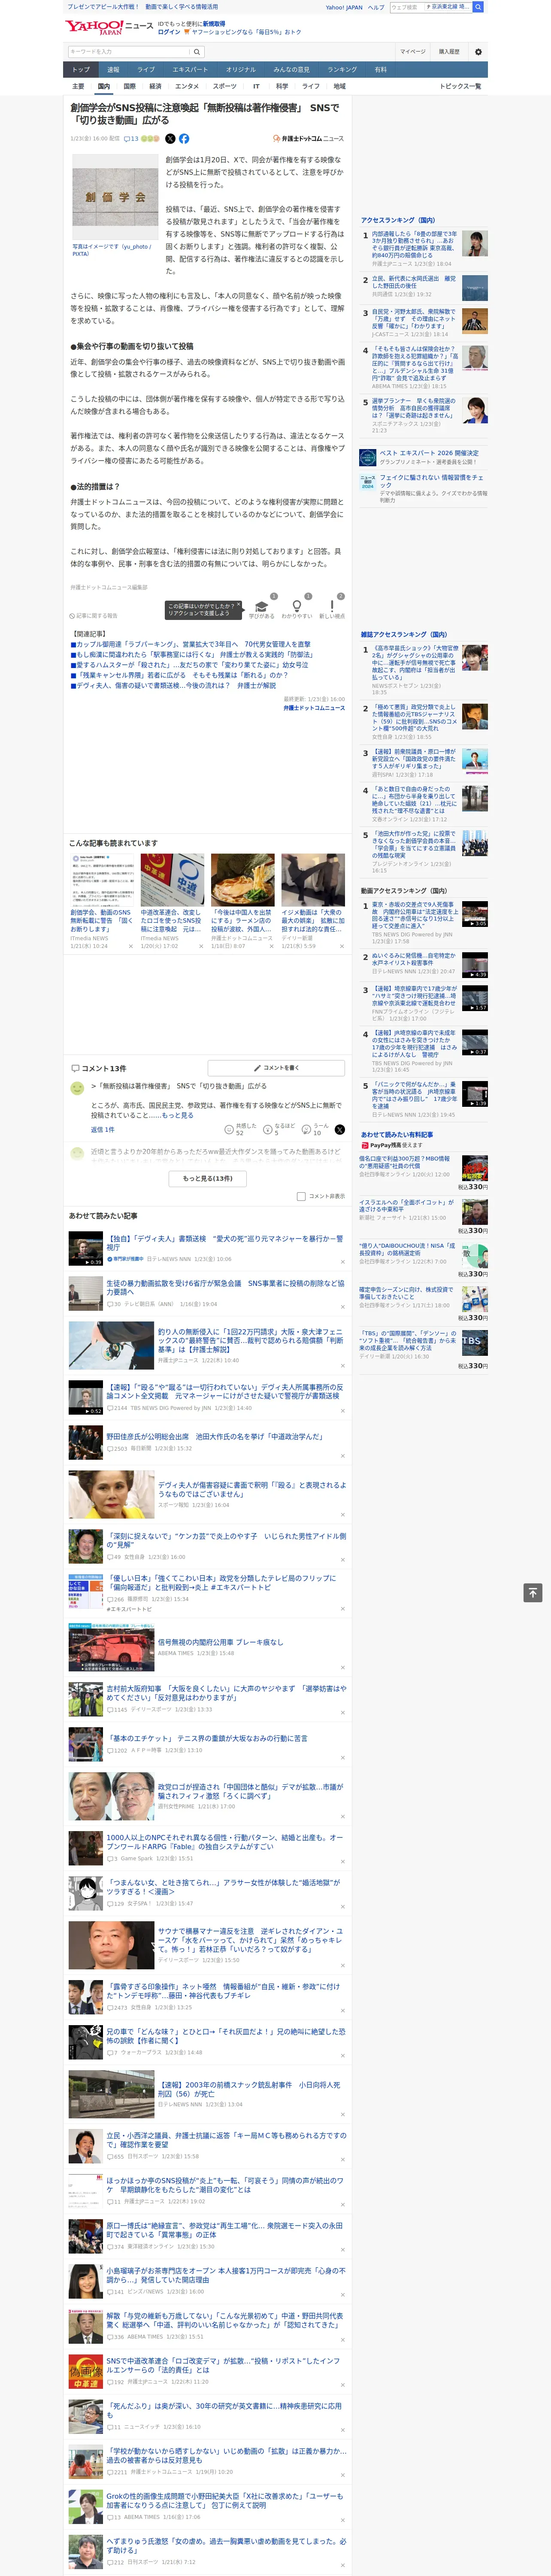Click the blue web search button at top right
The height and width of the screenshot is (2576, 551).
coord(478,7)
